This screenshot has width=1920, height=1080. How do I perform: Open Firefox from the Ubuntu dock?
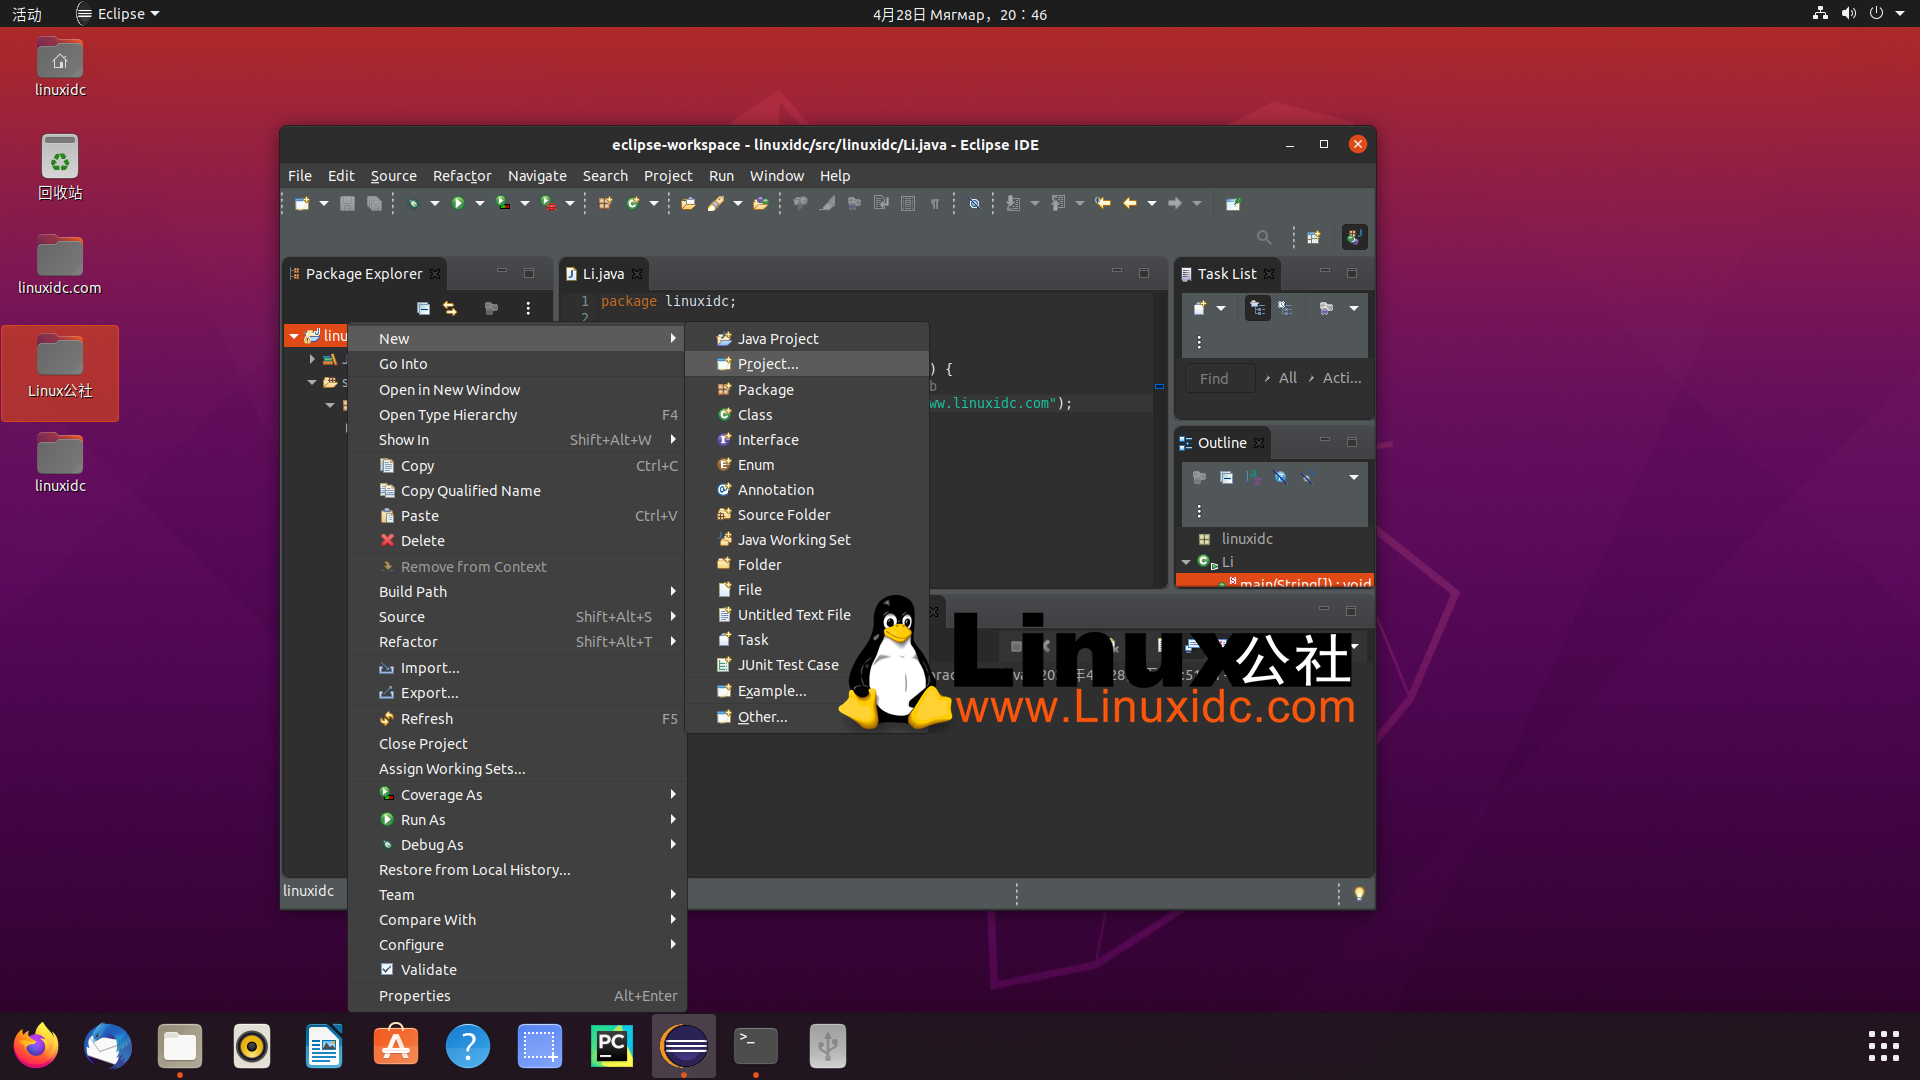[36, 1046]
